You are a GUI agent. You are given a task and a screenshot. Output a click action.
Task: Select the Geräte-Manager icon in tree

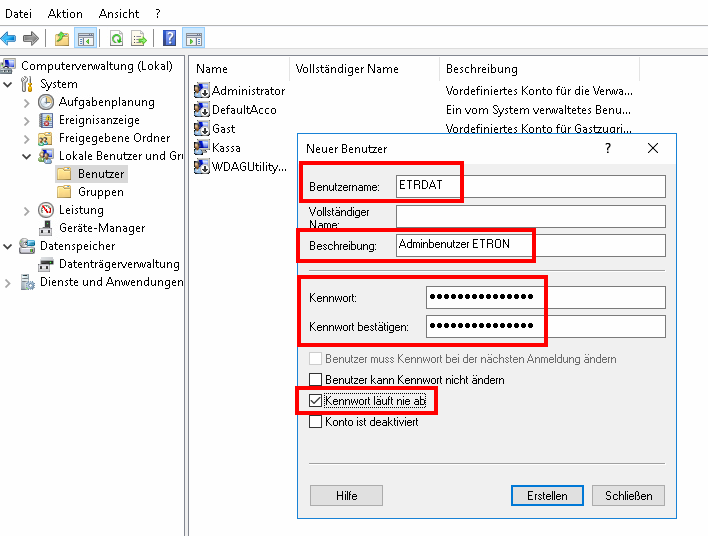[x=46, y=228]
